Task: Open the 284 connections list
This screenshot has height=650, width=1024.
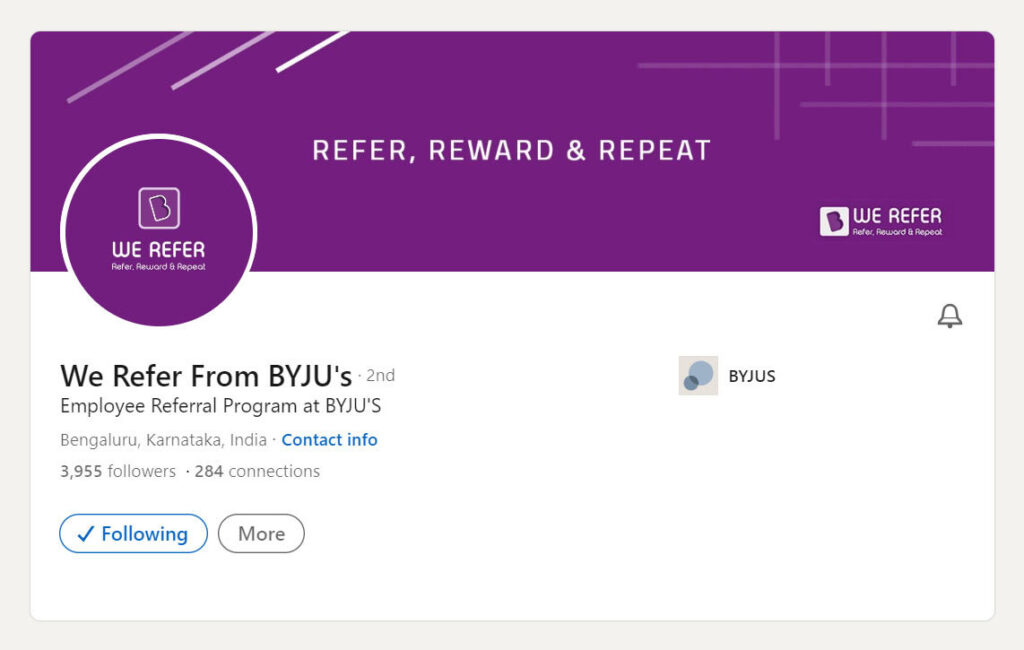Action: pos(257,471)
